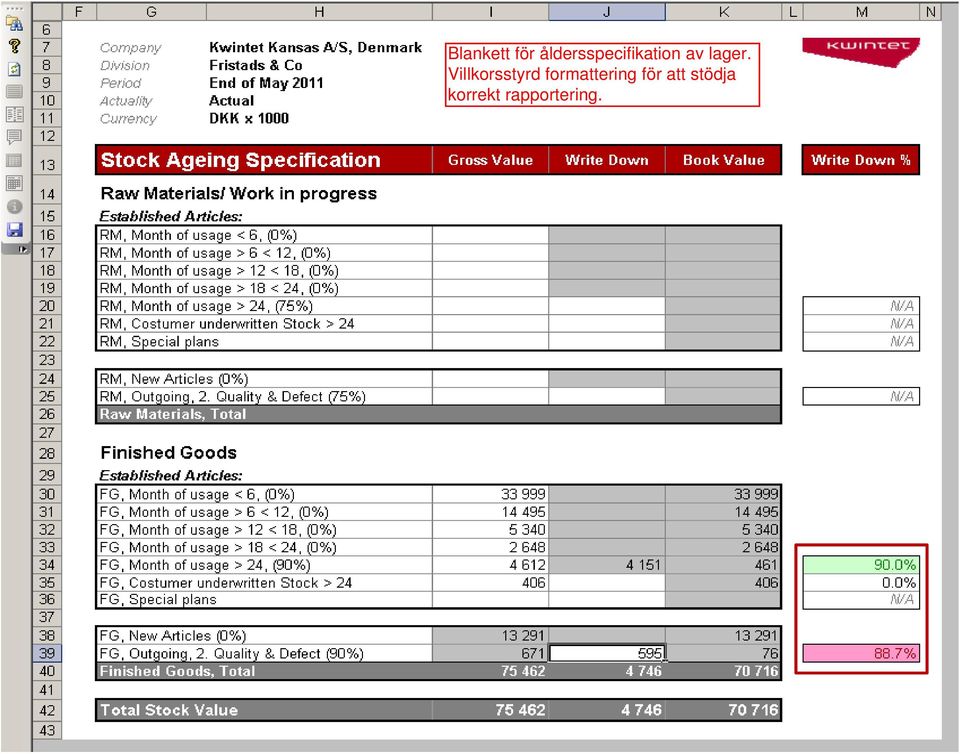The image size is (960, 754).
Task: Select column G header
Action: [x=151, y=12]
